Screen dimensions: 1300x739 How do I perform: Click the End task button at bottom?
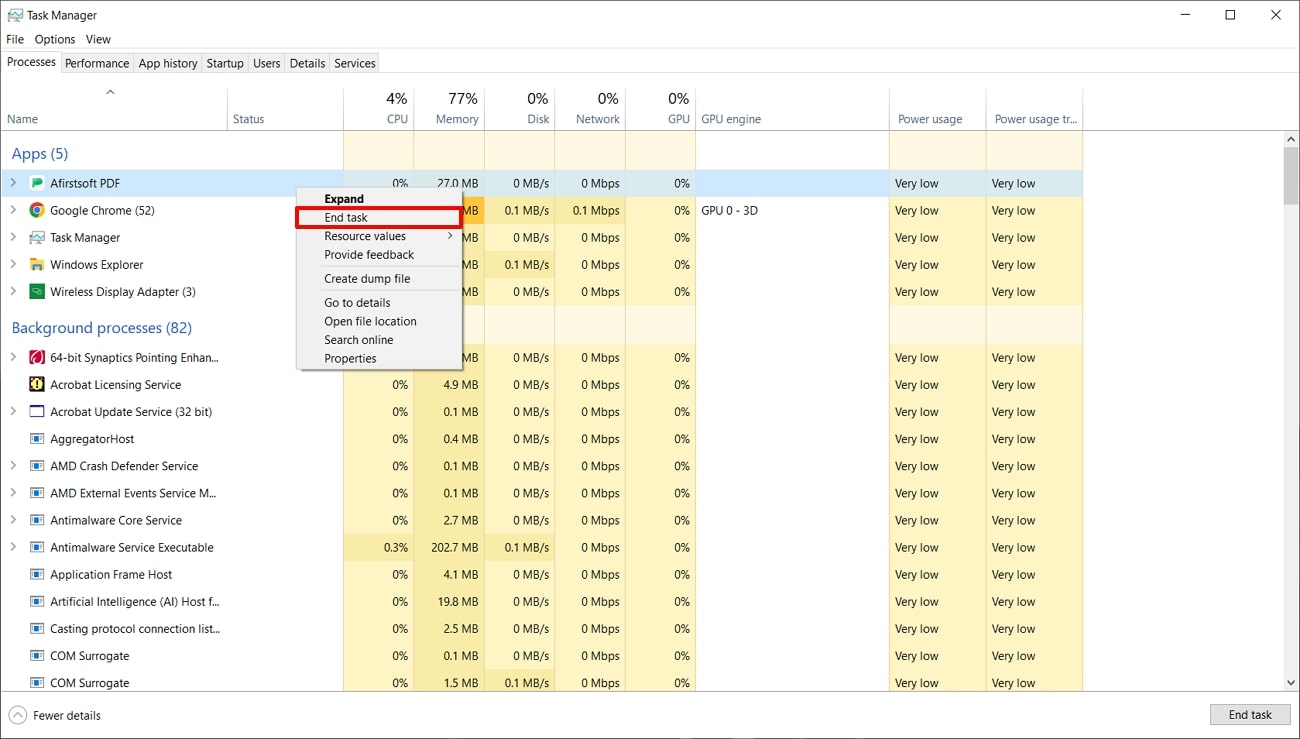click(1250, 714)
